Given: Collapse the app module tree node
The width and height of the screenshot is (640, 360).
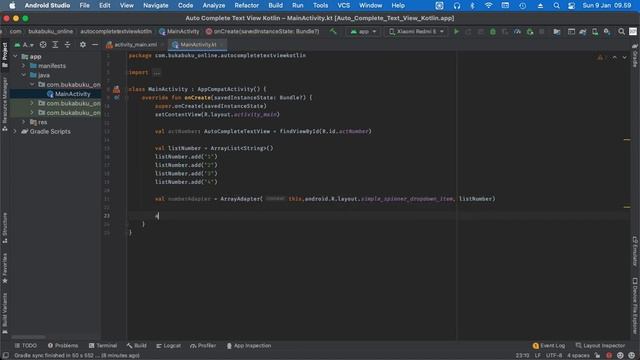Looking at the screenshot, I should click(x=16, y=56).
